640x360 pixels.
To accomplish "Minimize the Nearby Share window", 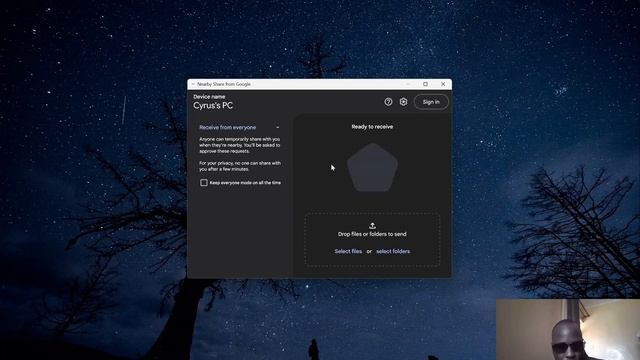I will [408, 84].
